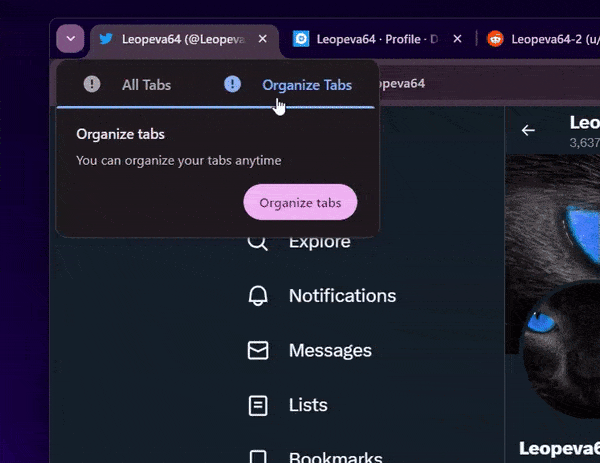Viewport: 600px width, 463px height.
Task: Click the Notifications bell icon
Action: [258, 296]
